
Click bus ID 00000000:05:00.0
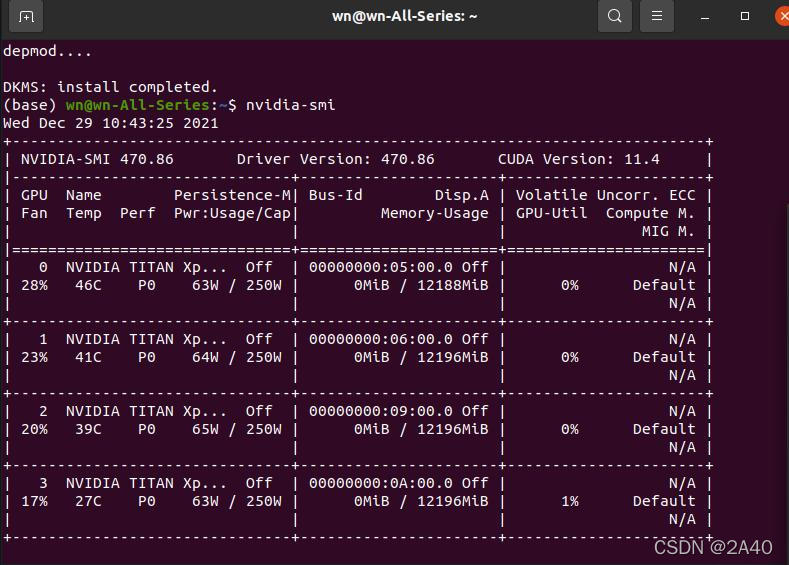(380, 267)
